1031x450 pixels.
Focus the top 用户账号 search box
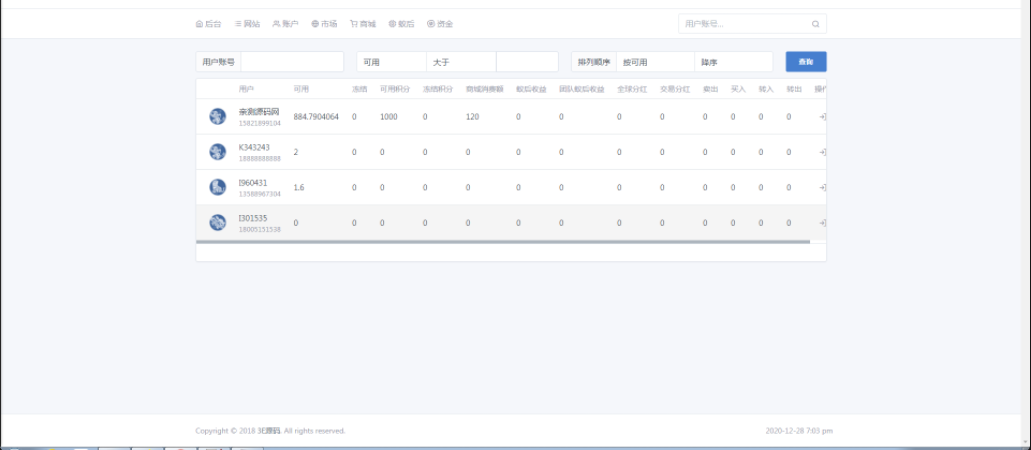(752, 24)
